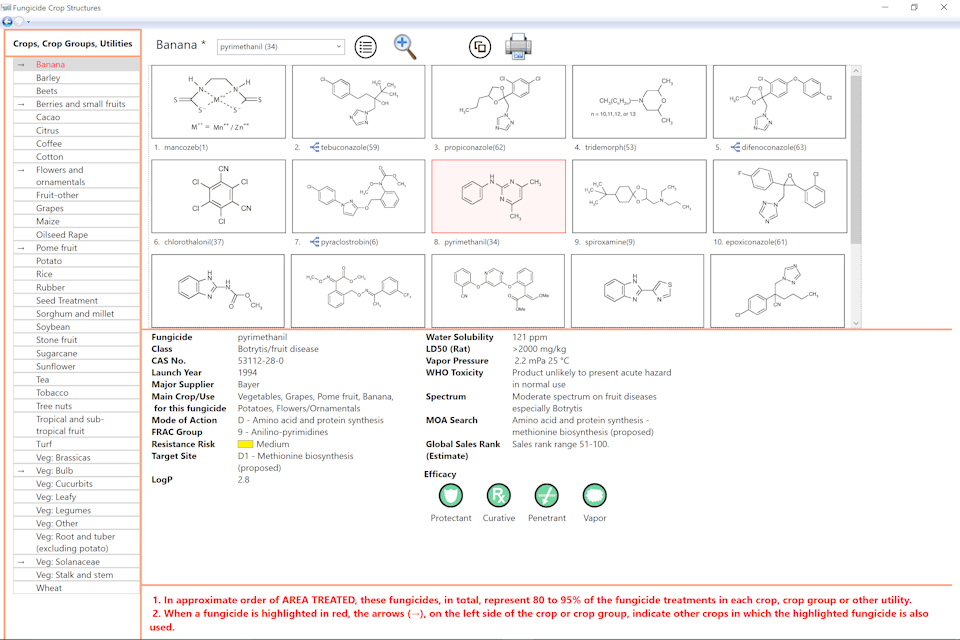Click the yellow Medium resistance risk swatch
The height and width of the screenshot is (640, 960).
click(245, 444)
